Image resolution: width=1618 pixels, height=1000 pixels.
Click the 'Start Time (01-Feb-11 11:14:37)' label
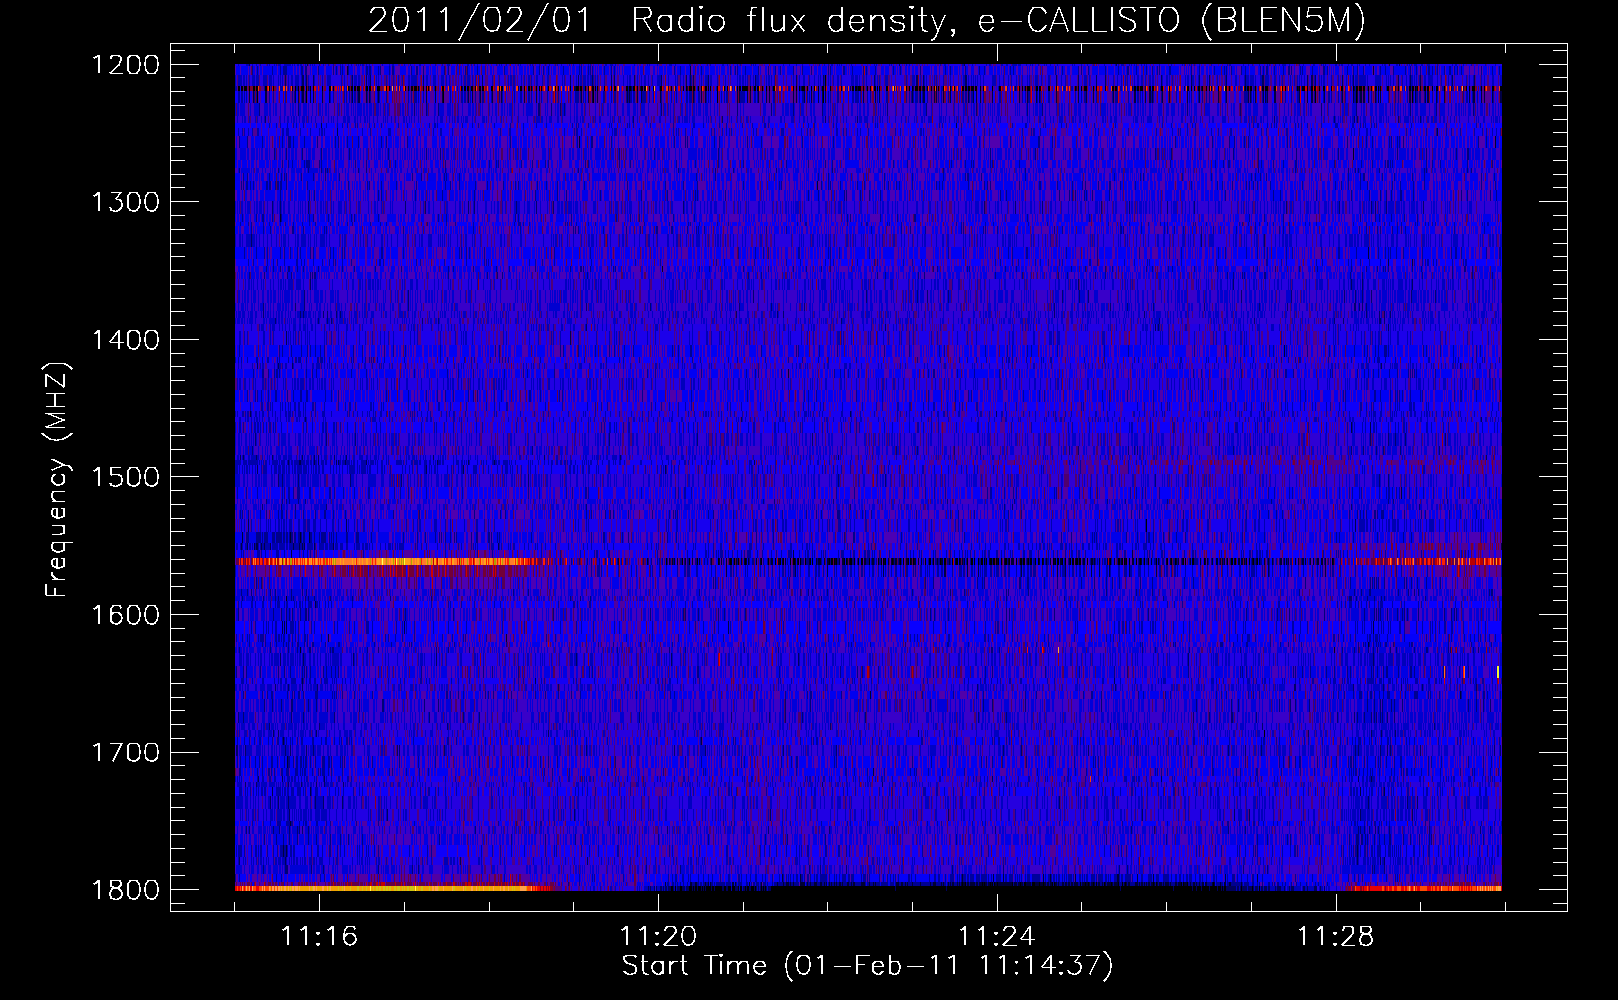tap(867, 966)
